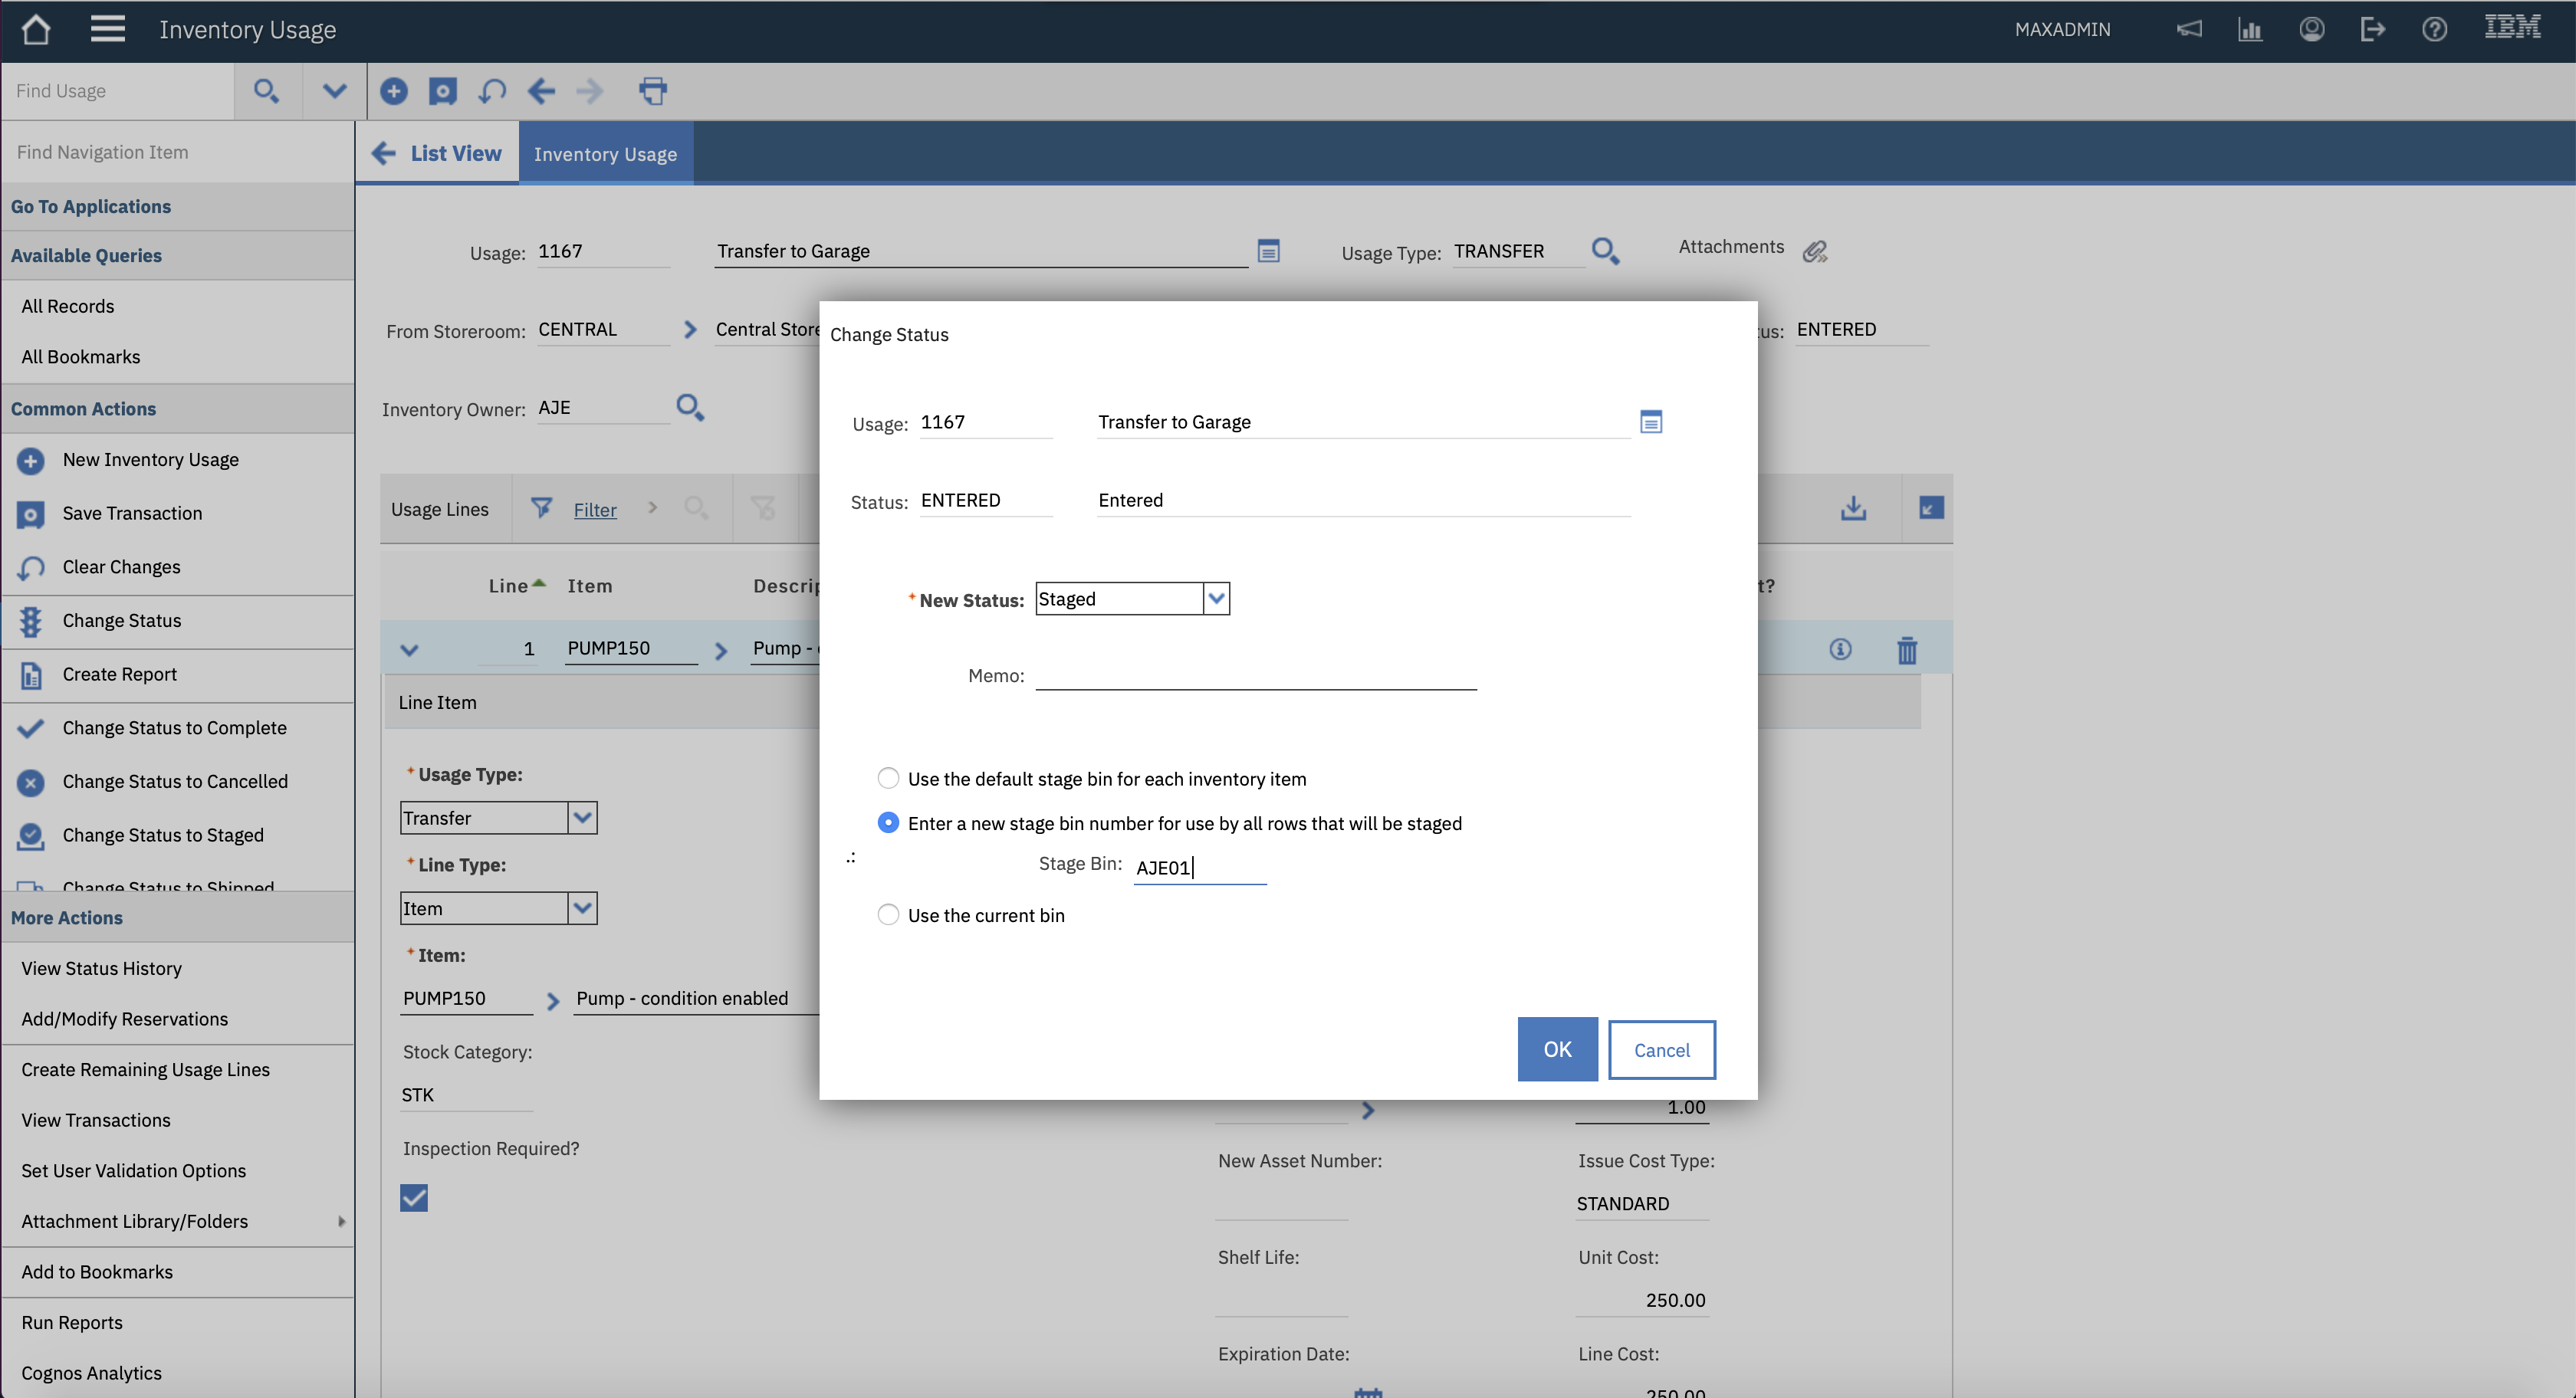This screenshot has height=1398, width=2576.
Task: Open the Filter link in Usage Lines
Action: click(x=595, y=509)
